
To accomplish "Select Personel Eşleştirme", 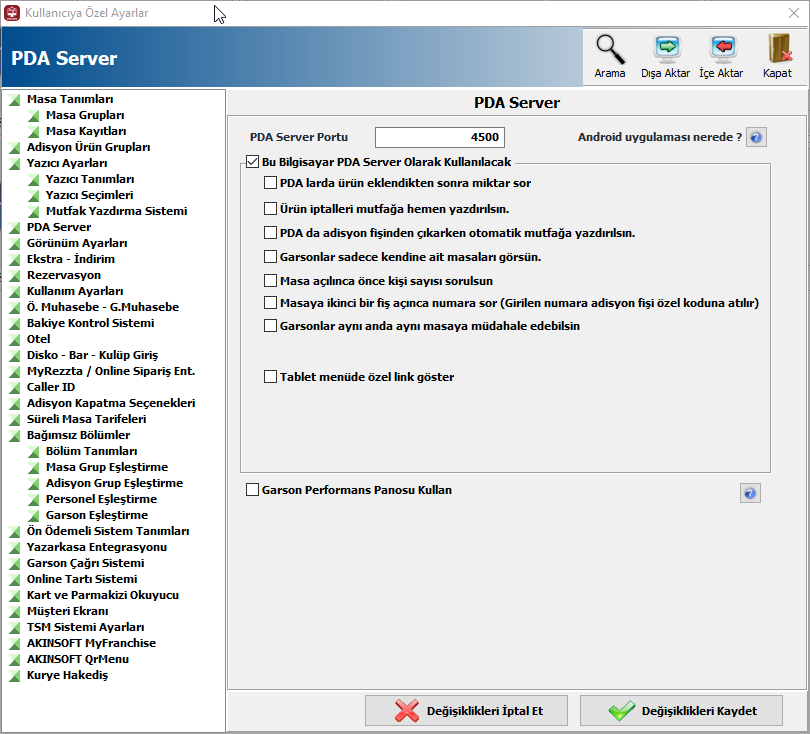I will (101, 499).
